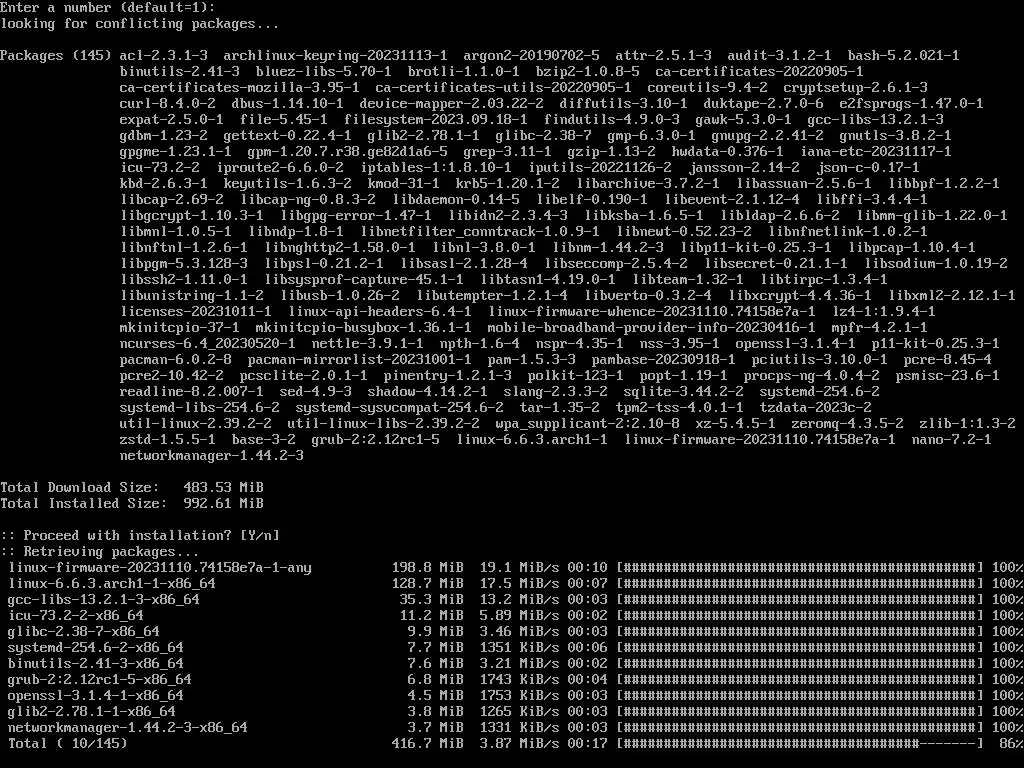
Task: Select 'looking for conflicting packages...' line
Action: [x=140, y=24]
